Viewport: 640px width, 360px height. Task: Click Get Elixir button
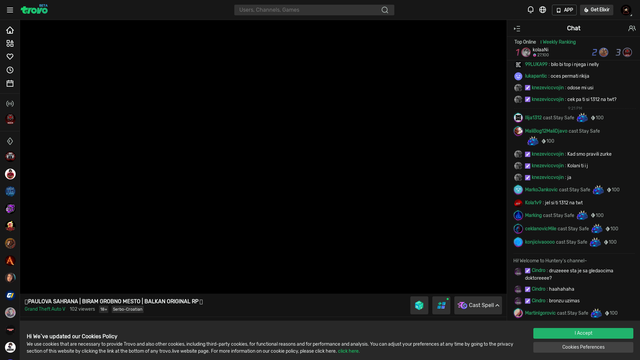pyautogui.click(x=596, y=10)
